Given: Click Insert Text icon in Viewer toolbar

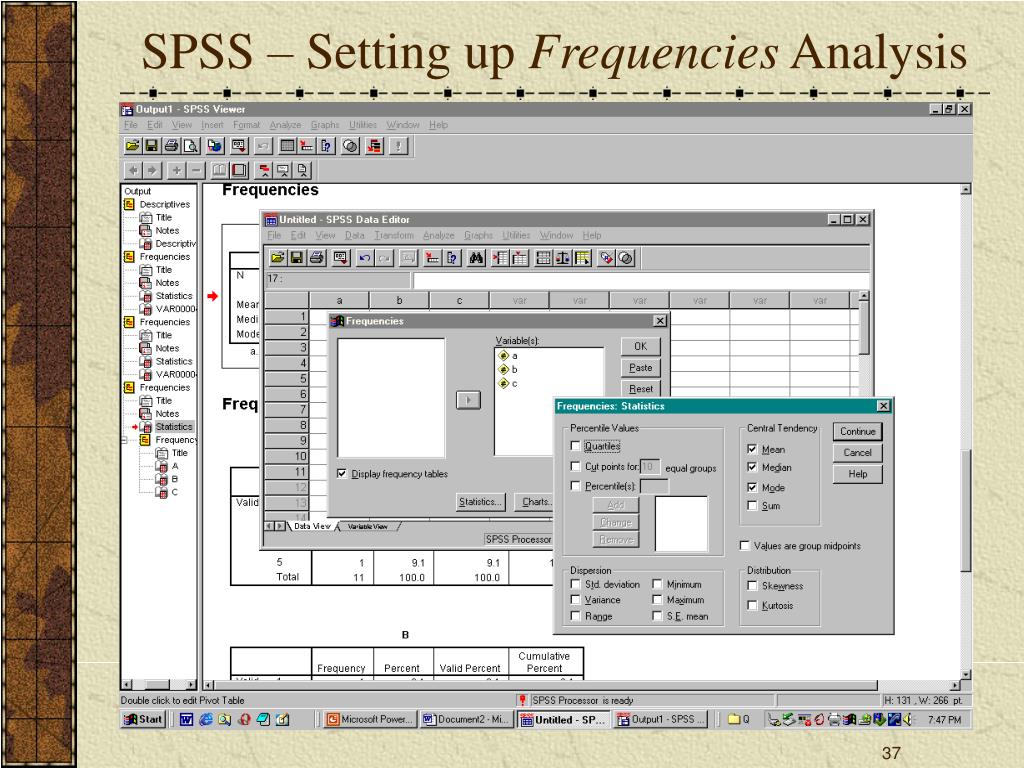Looking at the screenshot, I should pos(303,170).
